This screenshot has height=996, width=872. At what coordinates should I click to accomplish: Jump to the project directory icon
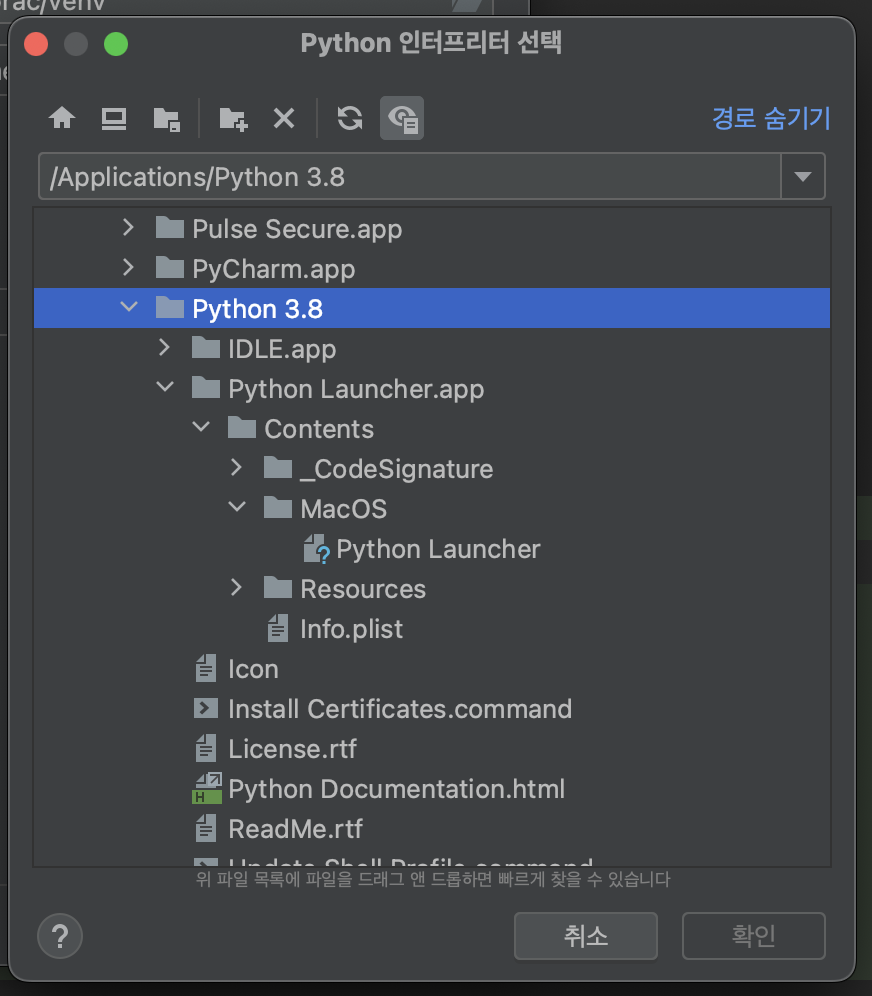tap(166, 119)
